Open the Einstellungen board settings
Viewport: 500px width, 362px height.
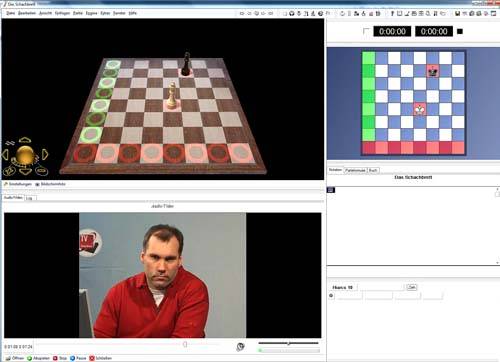click(x=18, y=184)
